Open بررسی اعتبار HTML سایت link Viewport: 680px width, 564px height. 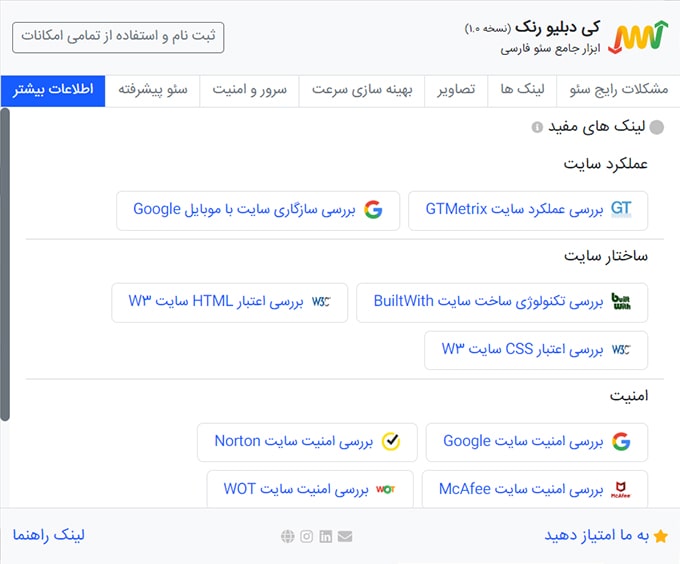coord(229,302)
